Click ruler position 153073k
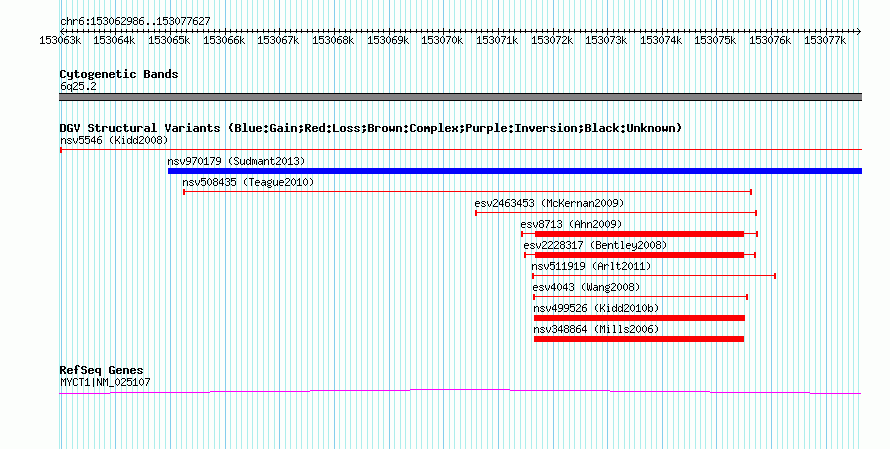Viewport: 890px width, 449px height. pos(606,41)
